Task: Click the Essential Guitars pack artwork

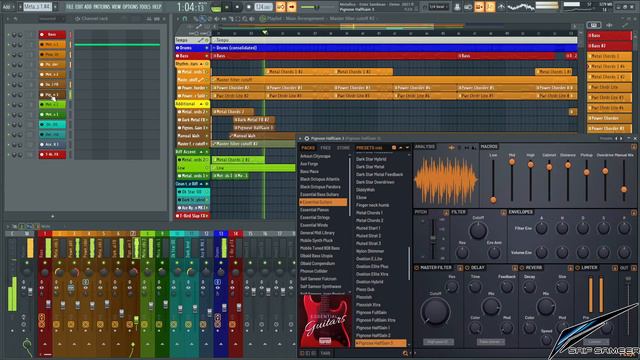Action: tap(325, 321)
